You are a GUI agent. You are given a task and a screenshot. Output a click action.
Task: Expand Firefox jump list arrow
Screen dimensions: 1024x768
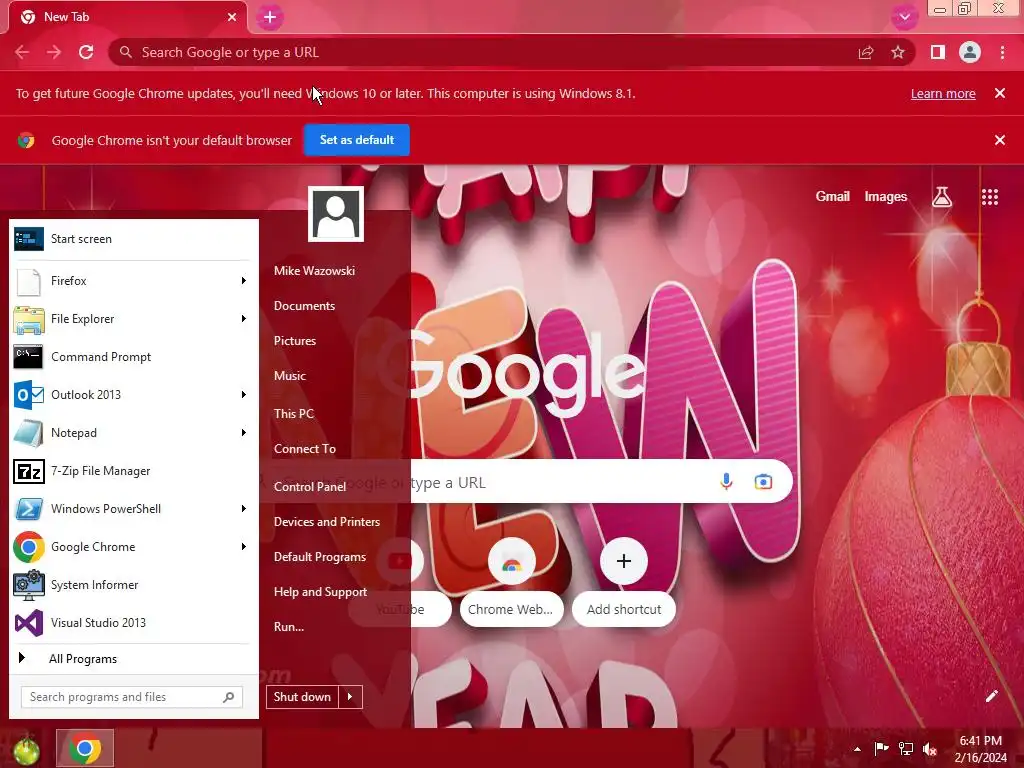point(244,281)
